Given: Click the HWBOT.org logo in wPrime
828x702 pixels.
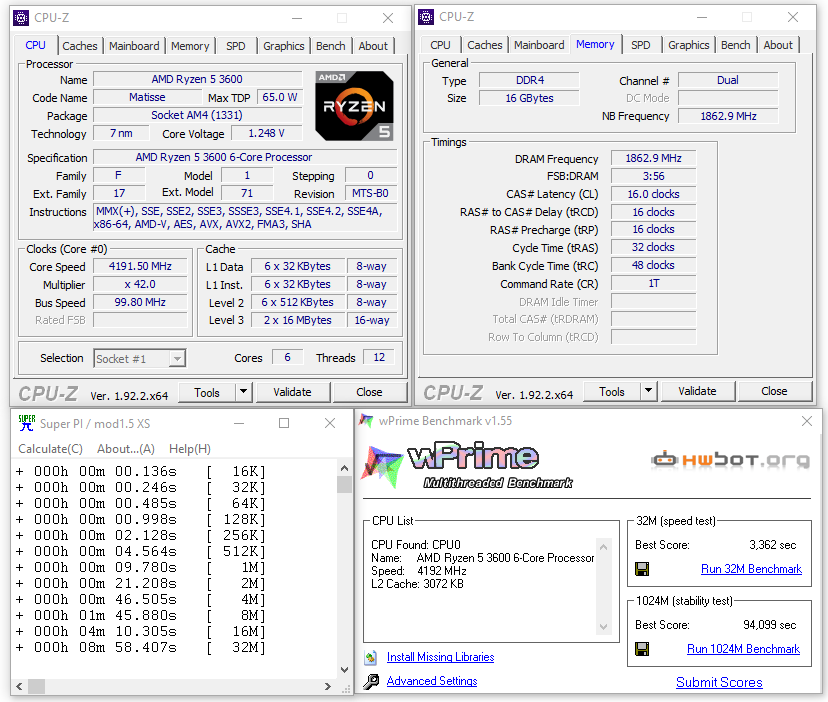Looking at the screenshot, I should tap(731, 460).
